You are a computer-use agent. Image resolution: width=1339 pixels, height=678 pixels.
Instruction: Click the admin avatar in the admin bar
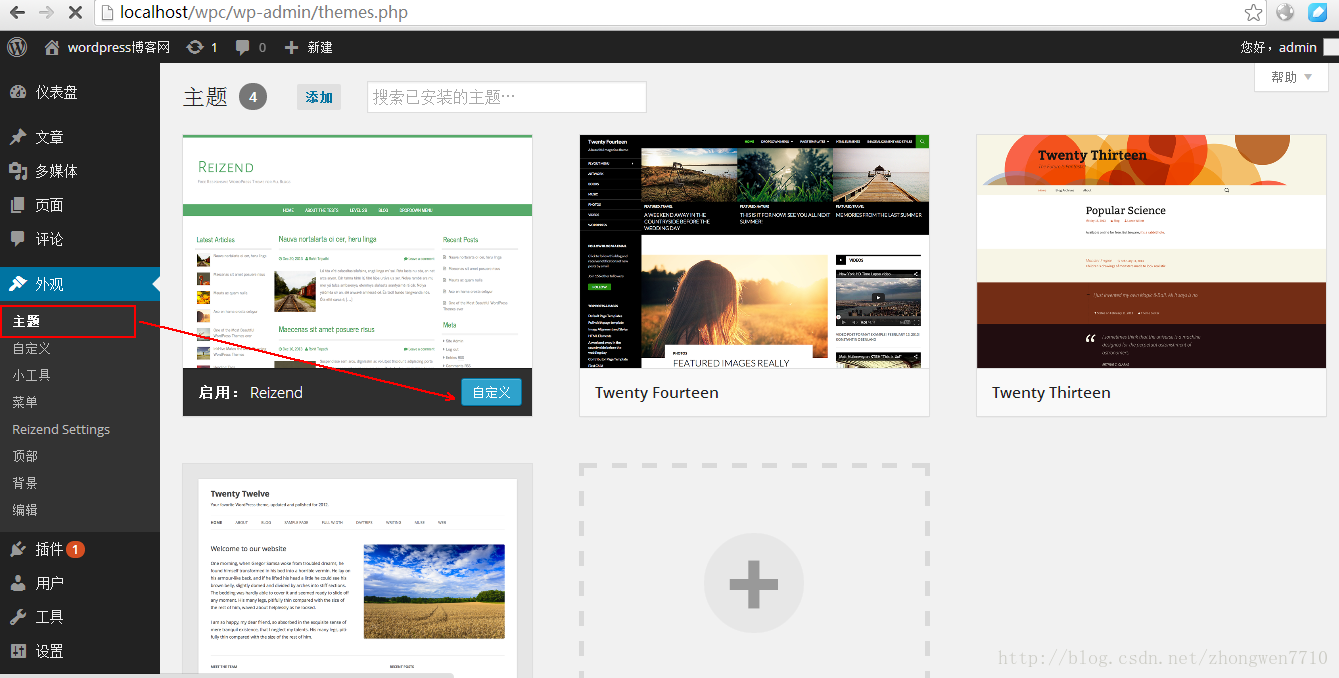point(1331,47)
